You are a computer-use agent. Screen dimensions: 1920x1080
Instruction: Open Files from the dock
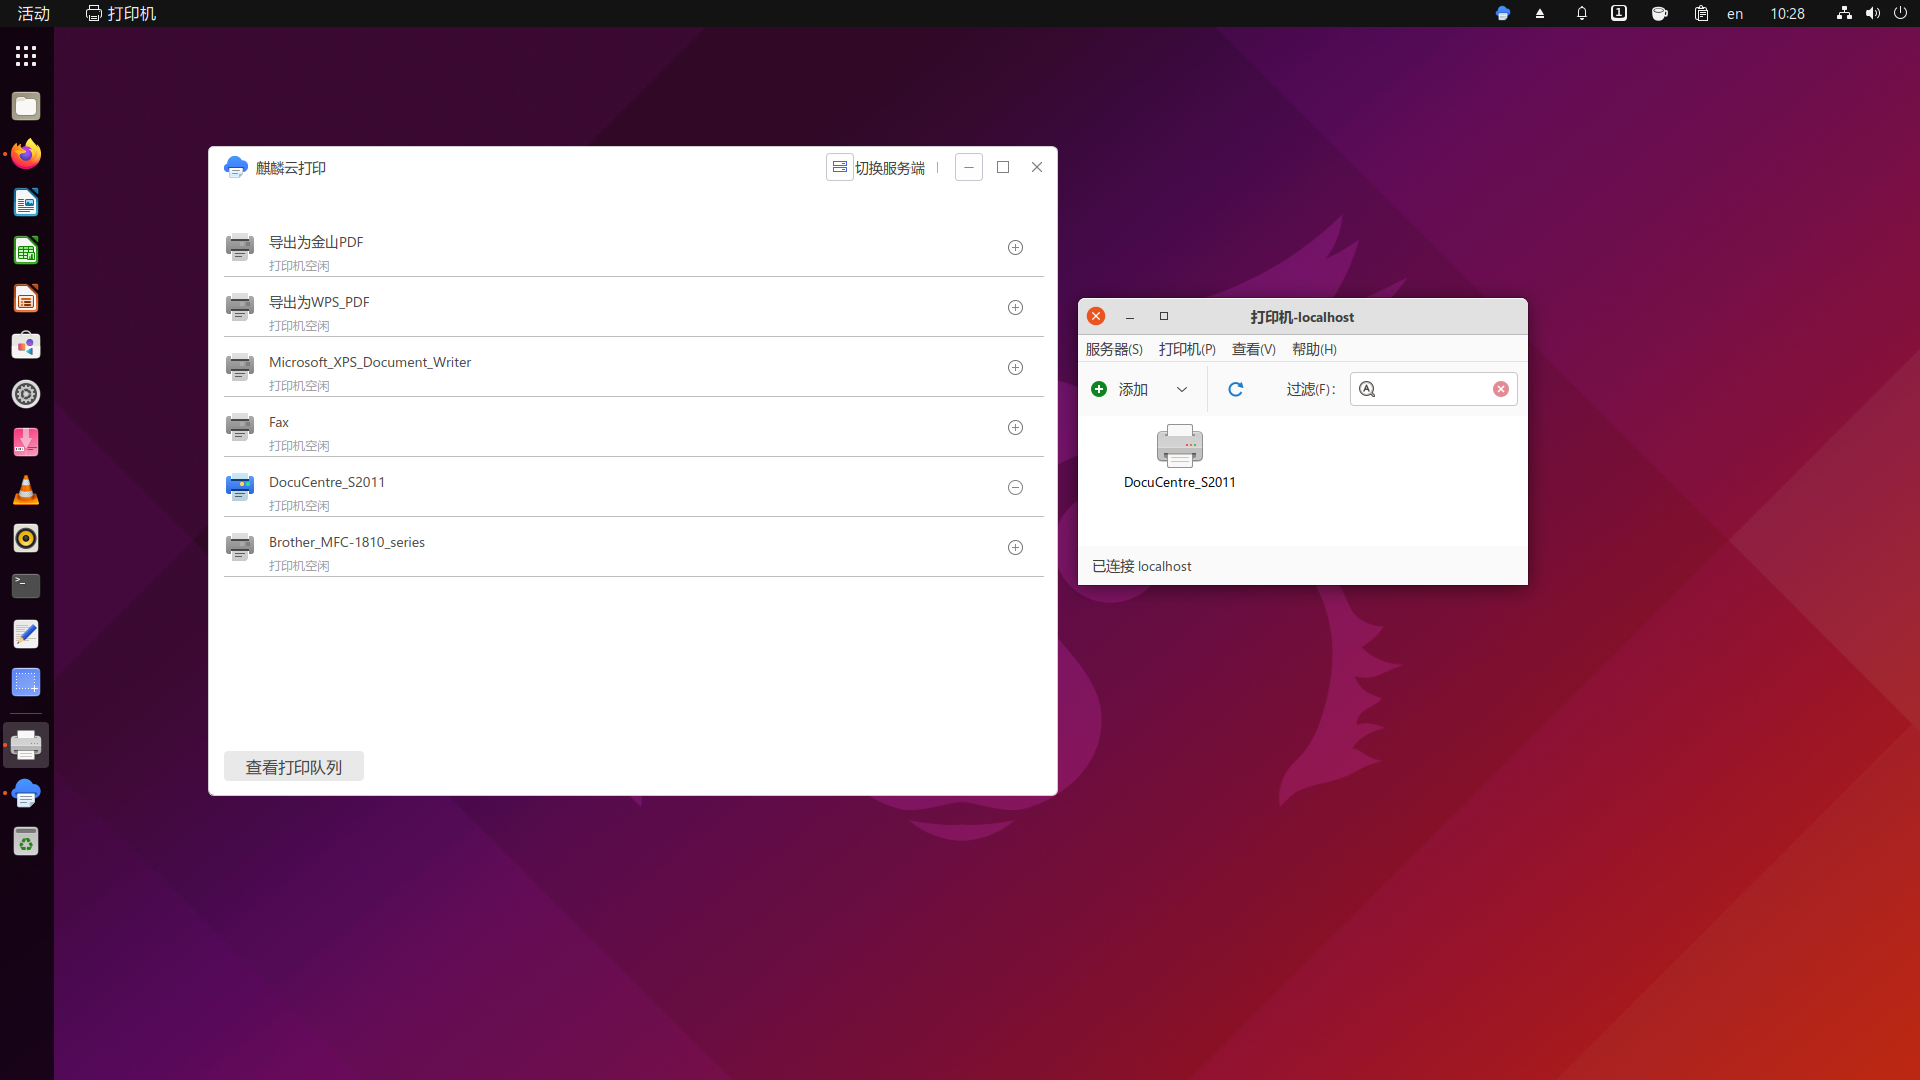26,106
